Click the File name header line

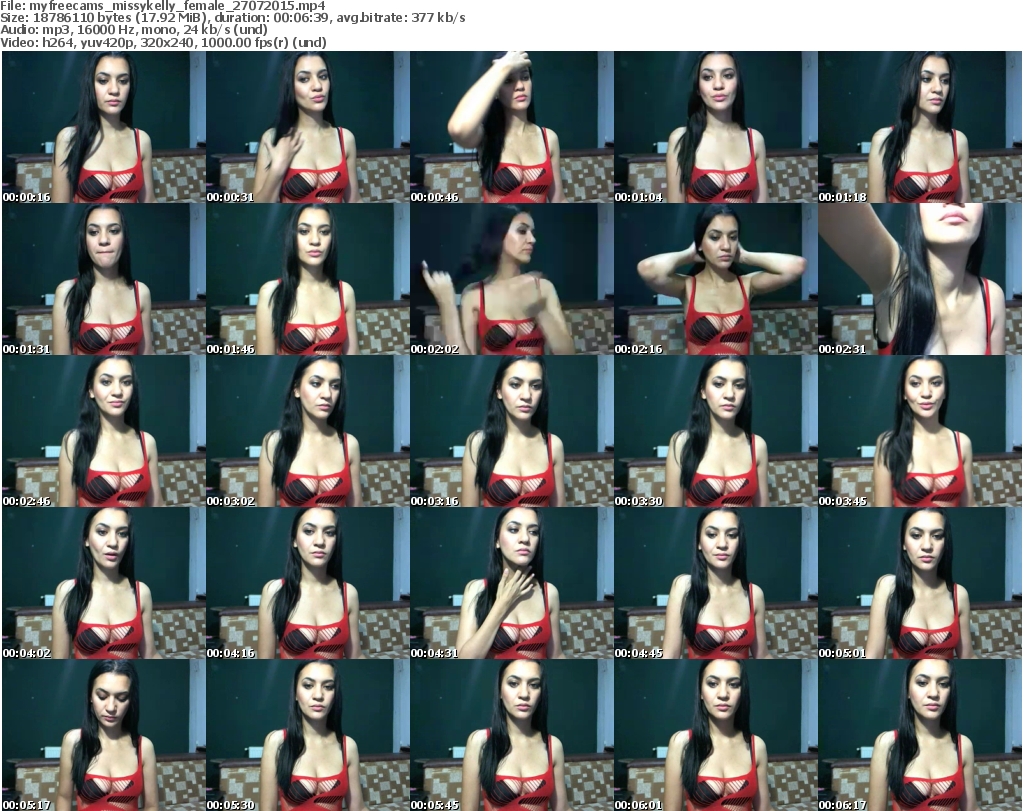(x=163, y=6)
